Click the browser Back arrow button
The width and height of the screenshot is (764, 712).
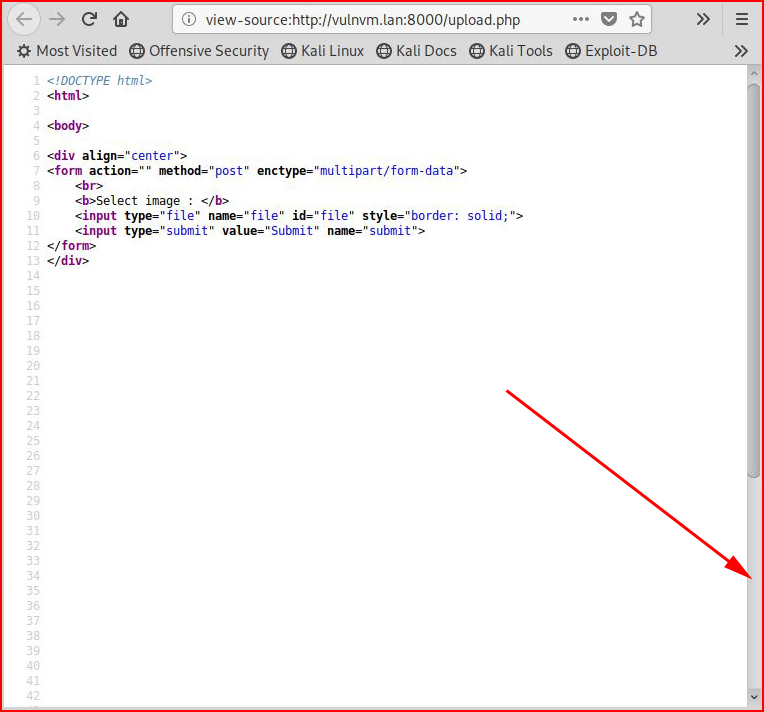tap(24, 20)
